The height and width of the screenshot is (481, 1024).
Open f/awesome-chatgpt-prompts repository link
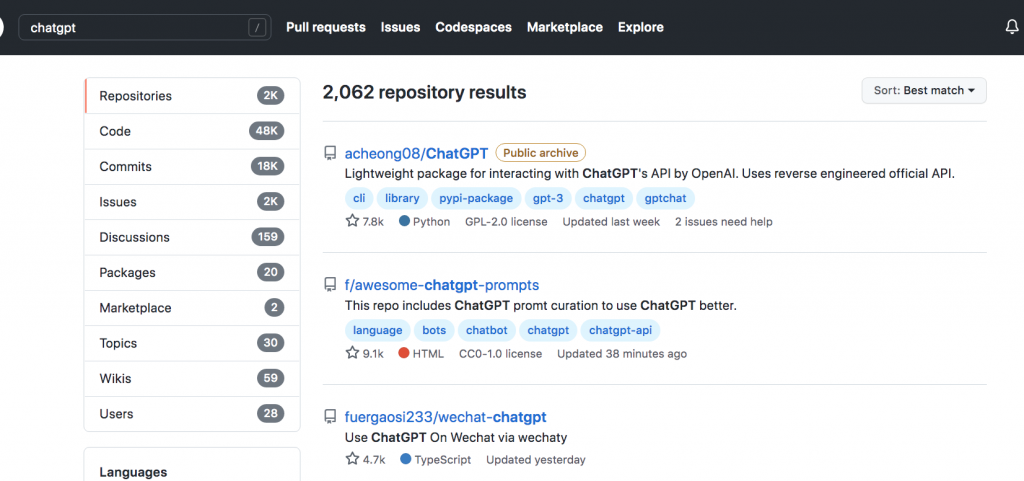pyautogui.click(x=441, y=285)
